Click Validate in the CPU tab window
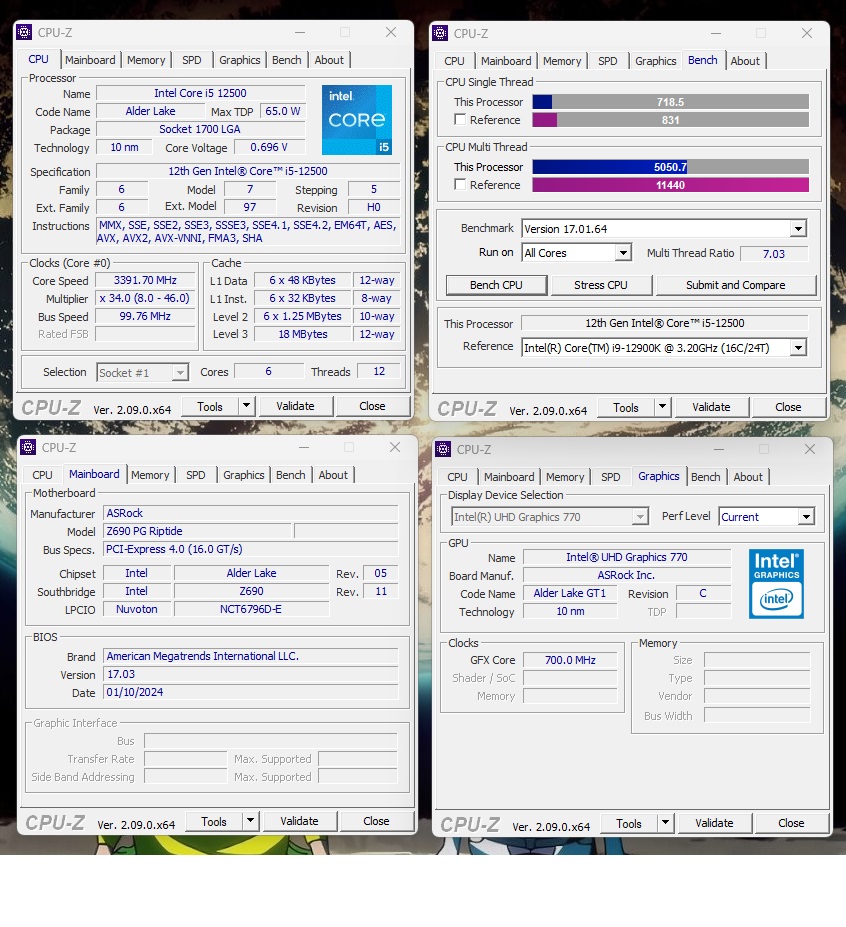This screenshot has width=846, height=927. (x=295, y=406)
